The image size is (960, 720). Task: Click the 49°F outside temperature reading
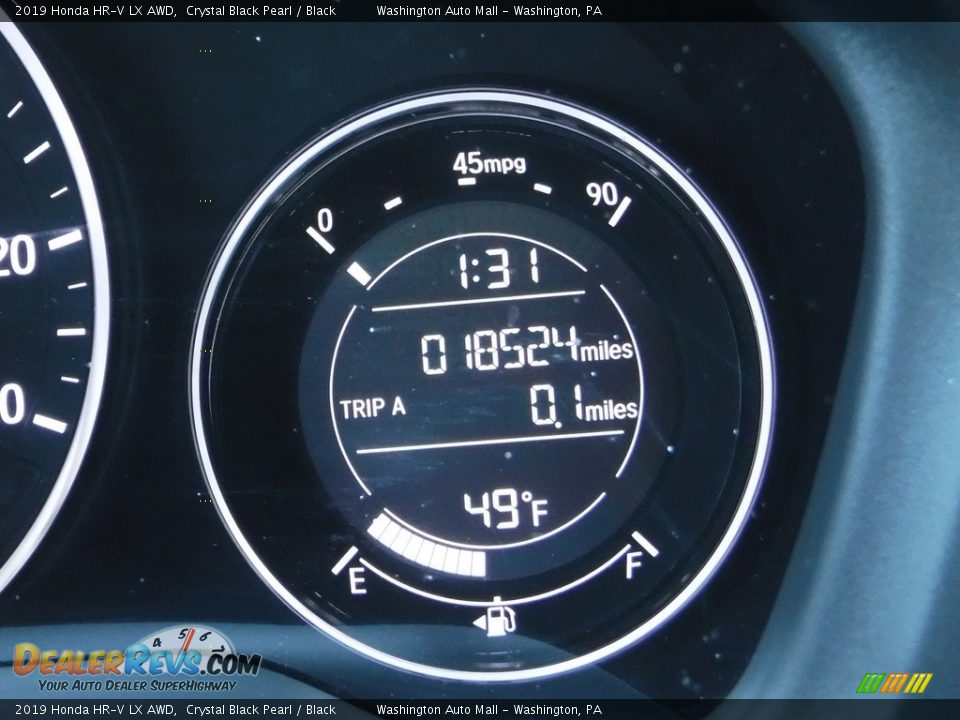(x=505, y=510)
